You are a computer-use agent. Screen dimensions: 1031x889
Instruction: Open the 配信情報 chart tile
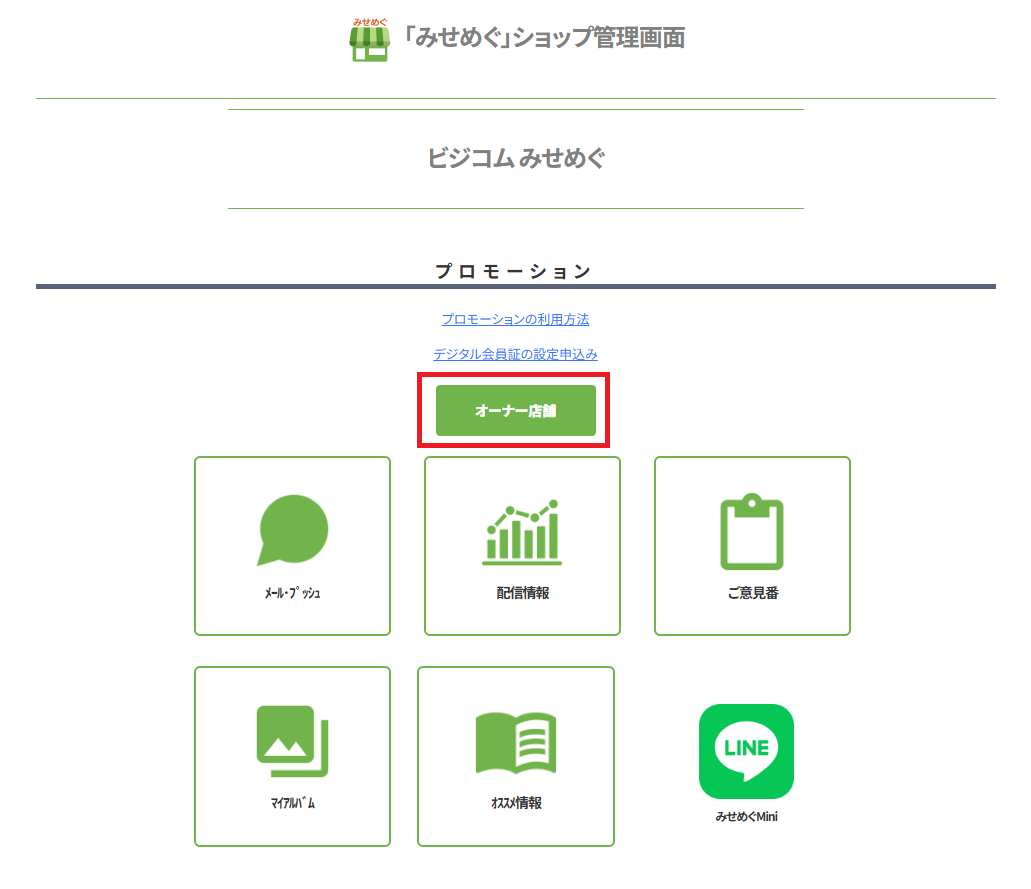point(522,546)
